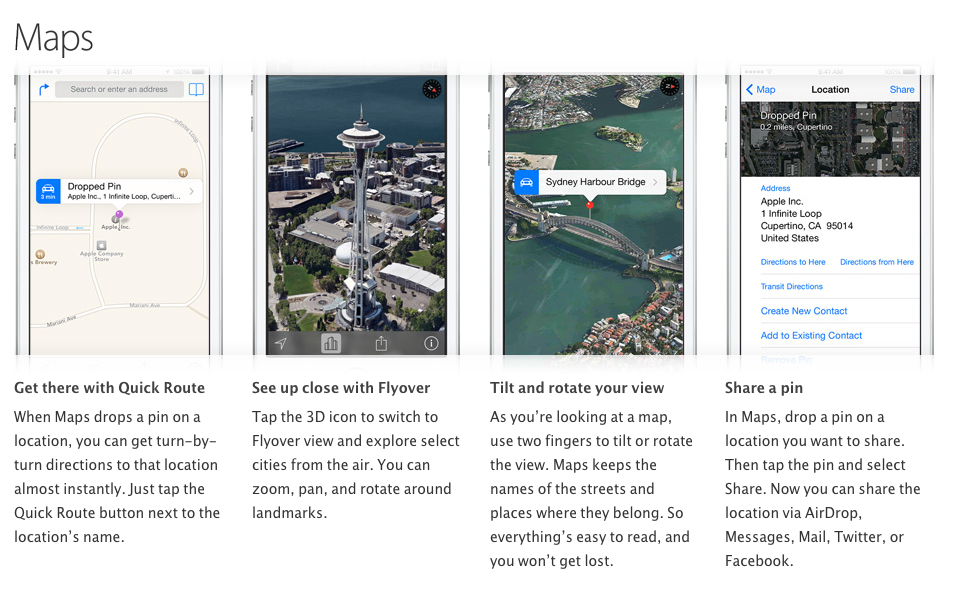
Task: Go back using the Map chevron
Action: [760, 89]
